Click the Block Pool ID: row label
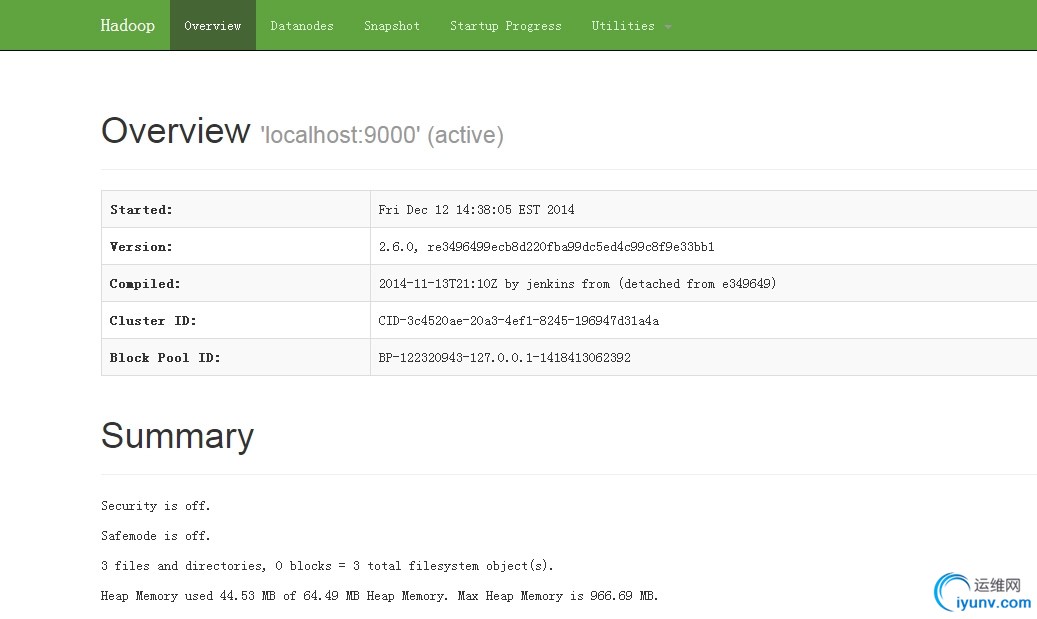The height and width of the screenshot is (619, 1037). click(x=165, y=358)
